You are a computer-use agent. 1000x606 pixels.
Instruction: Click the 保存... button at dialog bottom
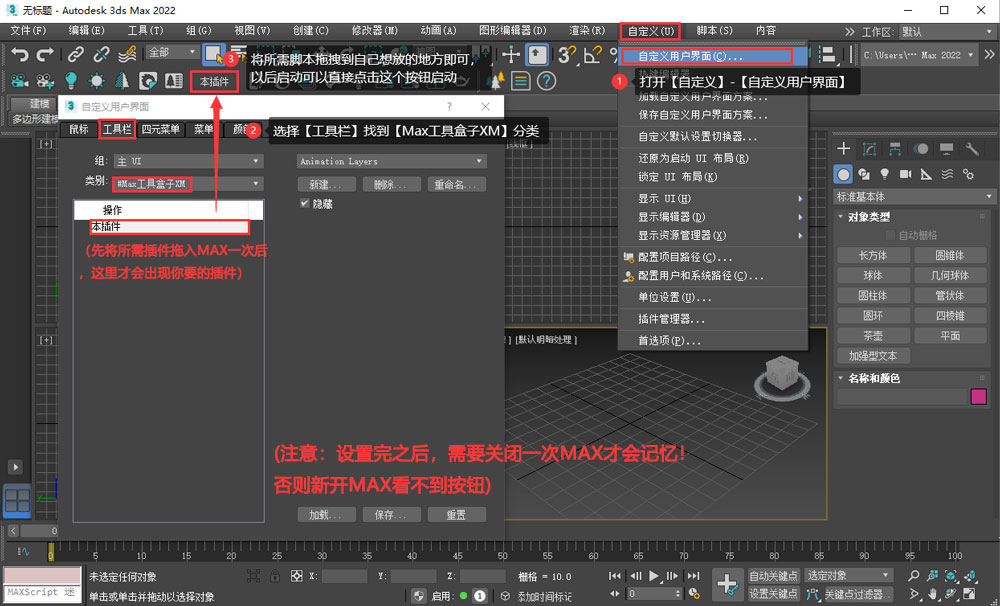click(392, 515)
